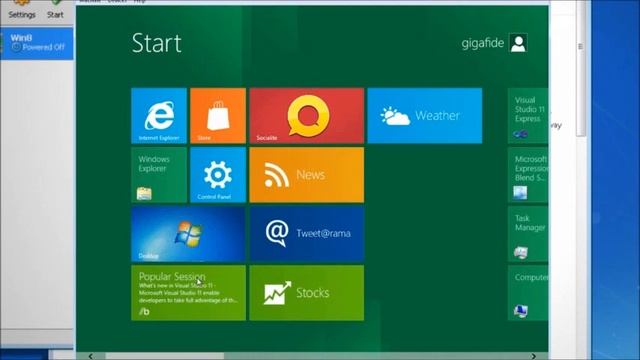Launch the Visual Studio 11 Express tile
This screenshot has width=640, height=360.
tap(528, 116)
